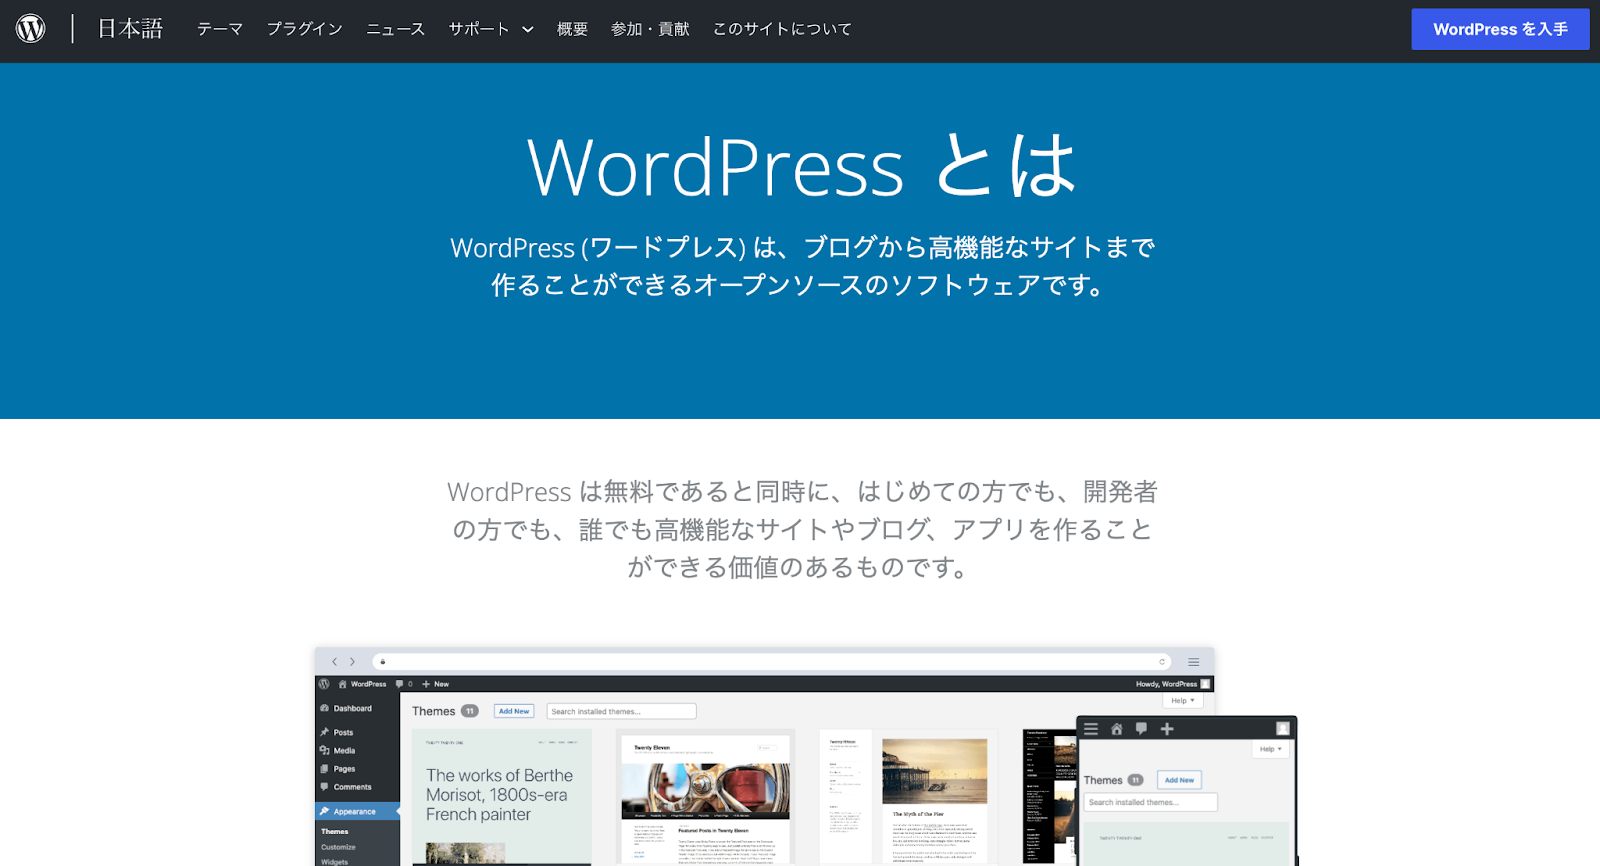Expand the Help dropdown on the desktop Themes screen

pos(1183,700)
